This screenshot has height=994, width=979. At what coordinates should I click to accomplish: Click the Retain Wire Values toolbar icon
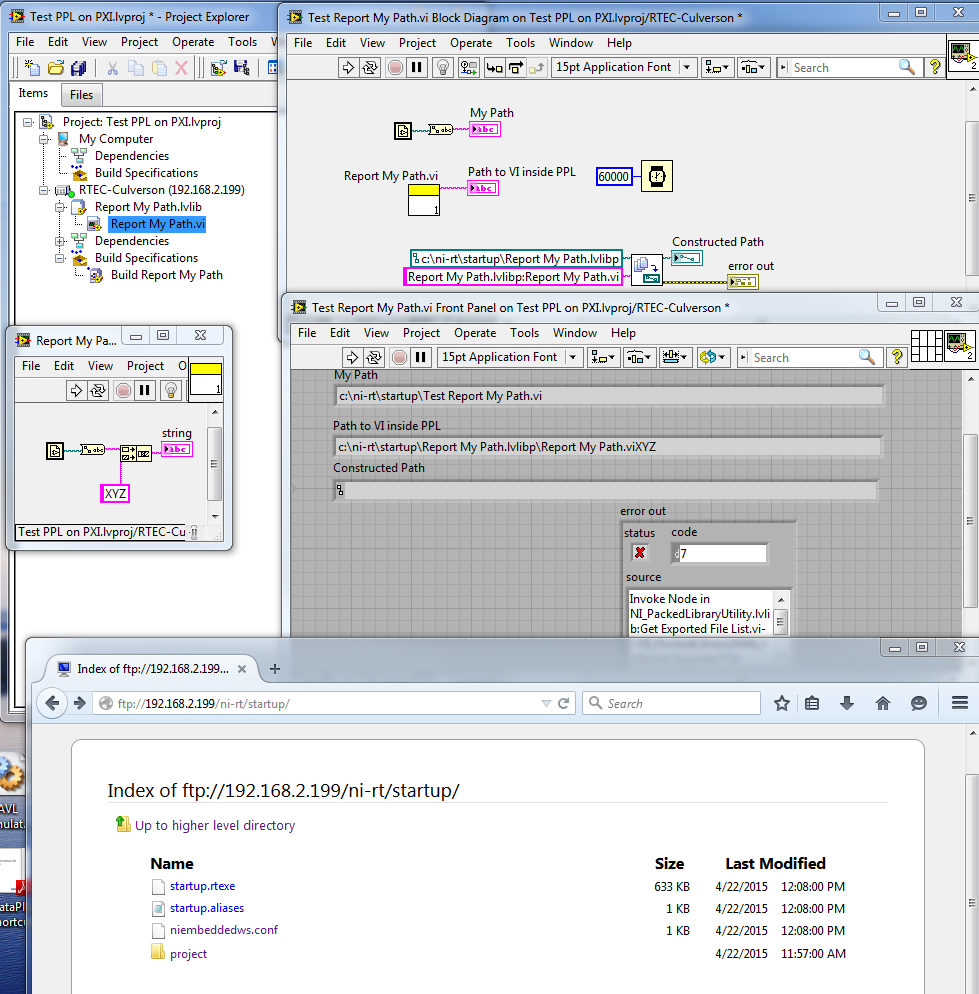click(x=468, y=67)
